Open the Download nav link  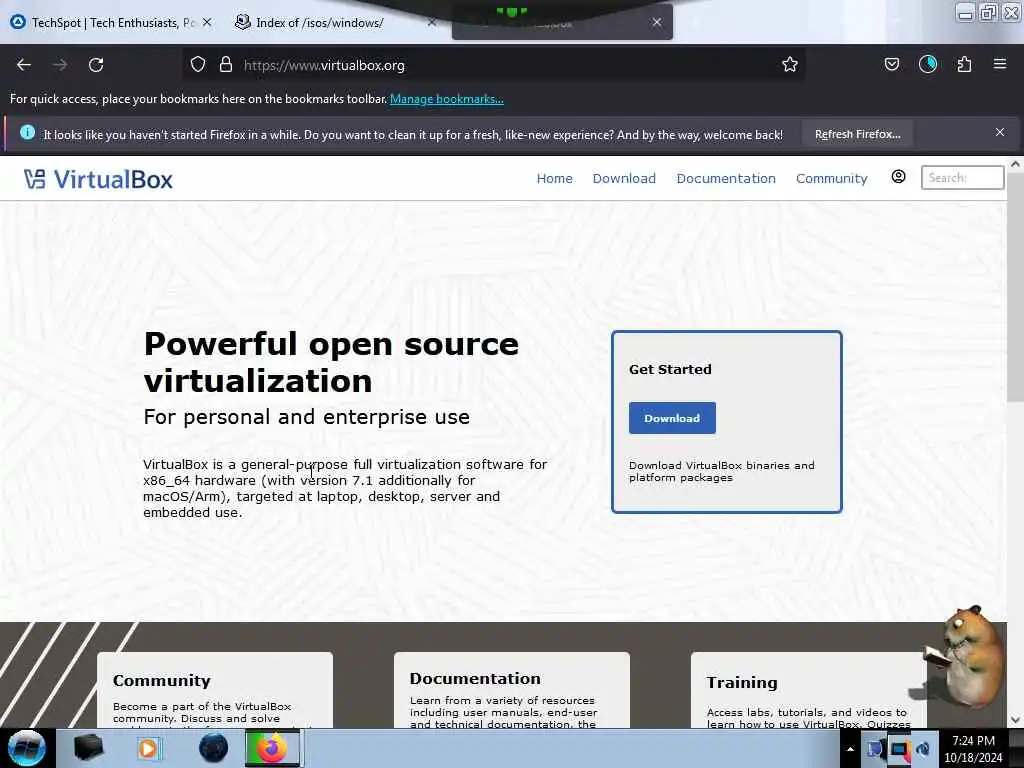624,178
